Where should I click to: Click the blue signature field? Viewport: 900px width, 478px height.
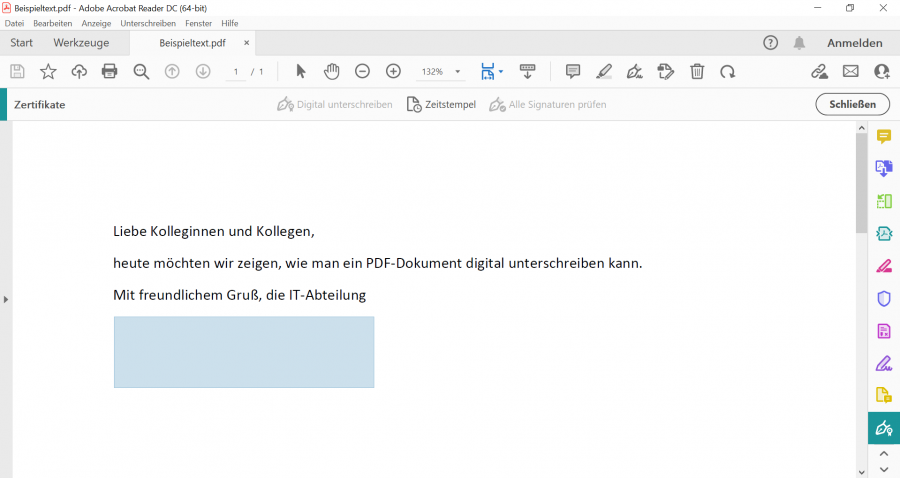click(x=244, y=352)
